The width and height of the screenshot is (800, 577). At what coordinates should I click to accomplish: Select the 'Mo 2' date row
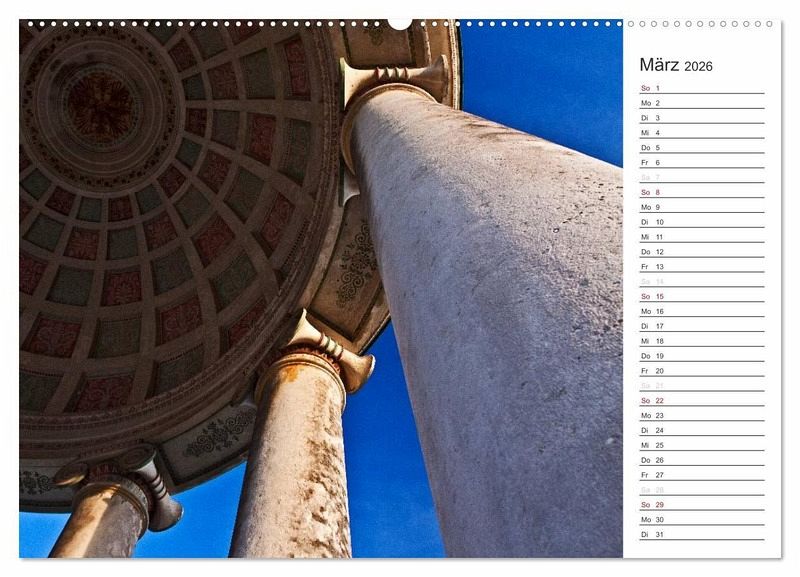(x=702, y=103)
